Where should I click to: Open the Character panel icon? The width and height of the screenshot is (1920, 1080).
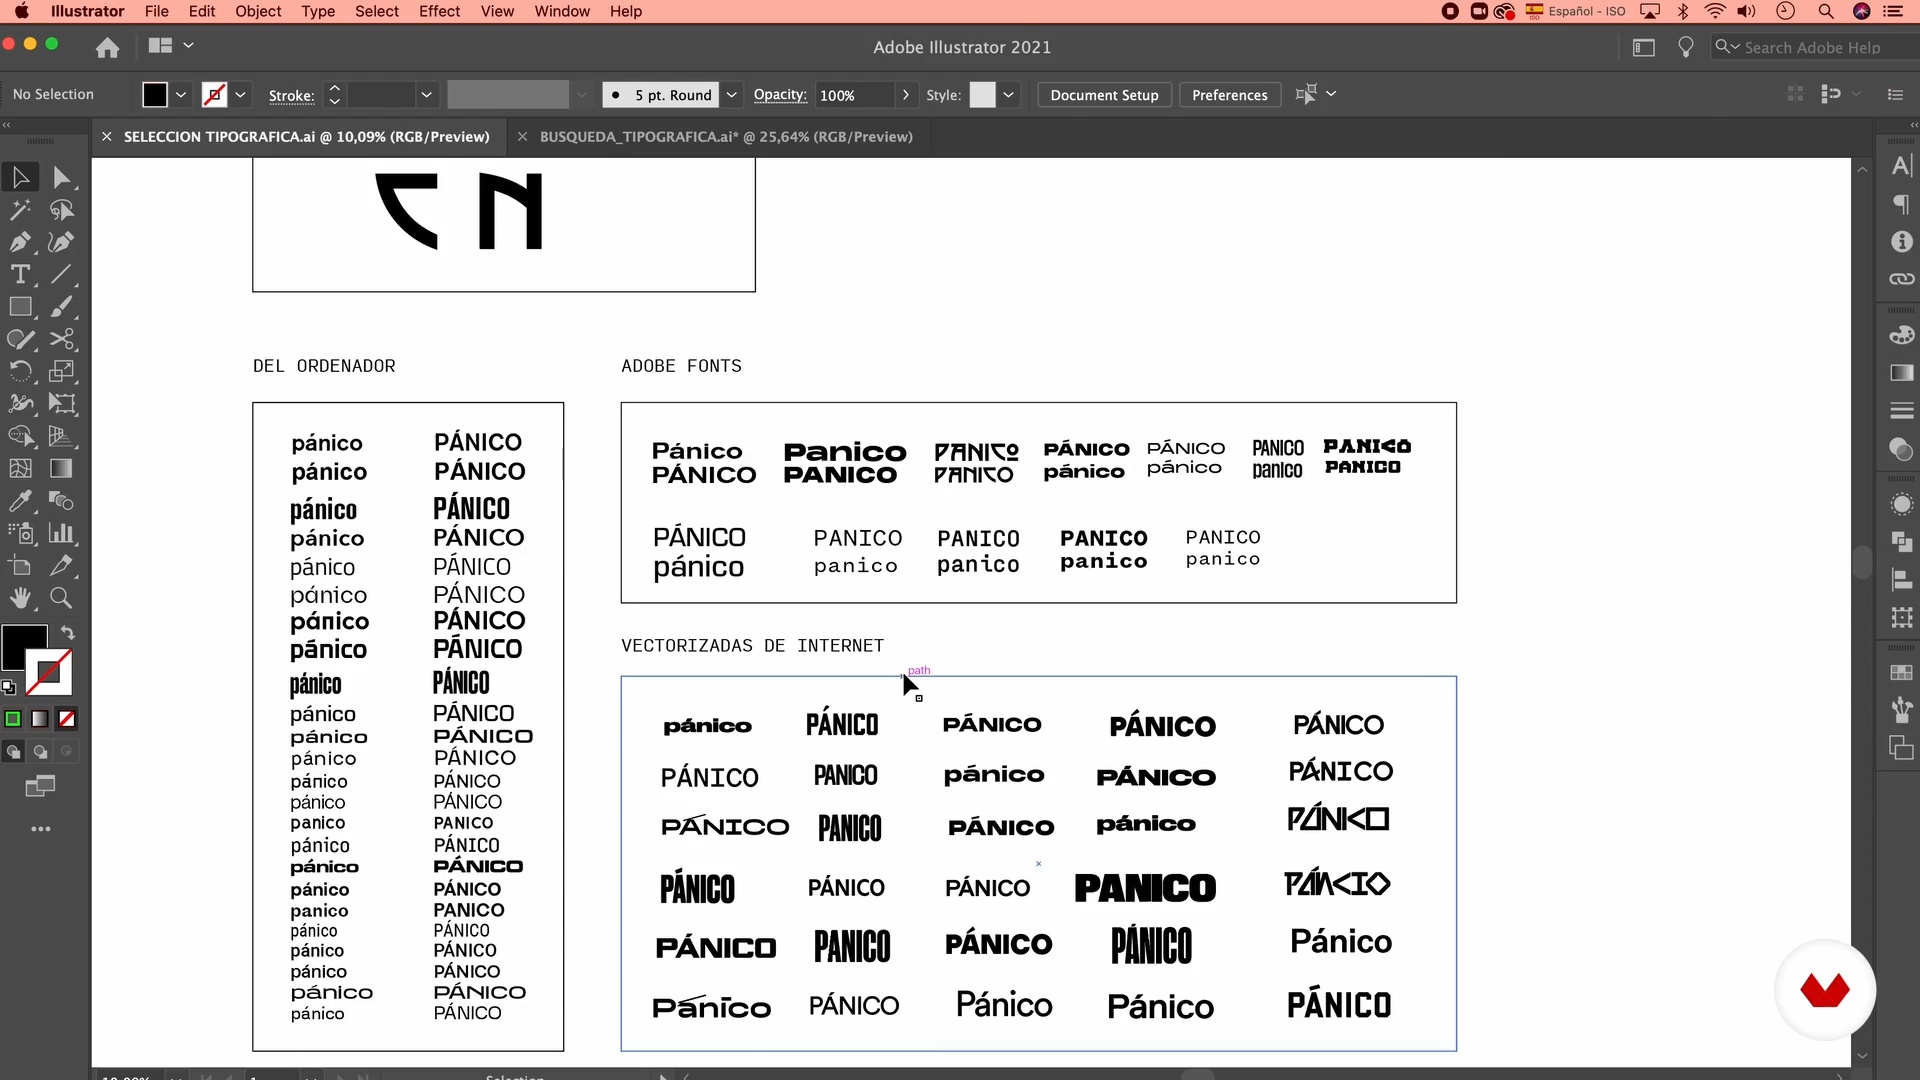(1902, 166)
